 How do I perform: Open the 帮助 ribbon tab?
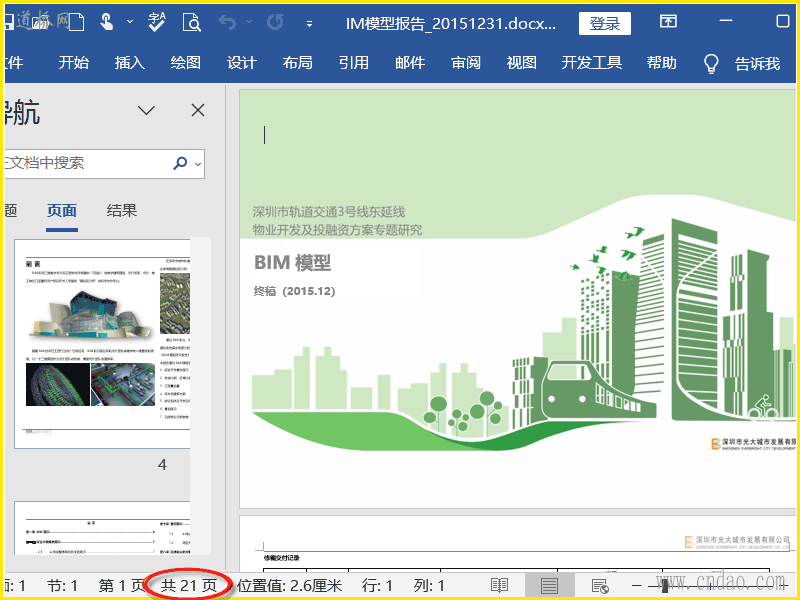point(661,63)
